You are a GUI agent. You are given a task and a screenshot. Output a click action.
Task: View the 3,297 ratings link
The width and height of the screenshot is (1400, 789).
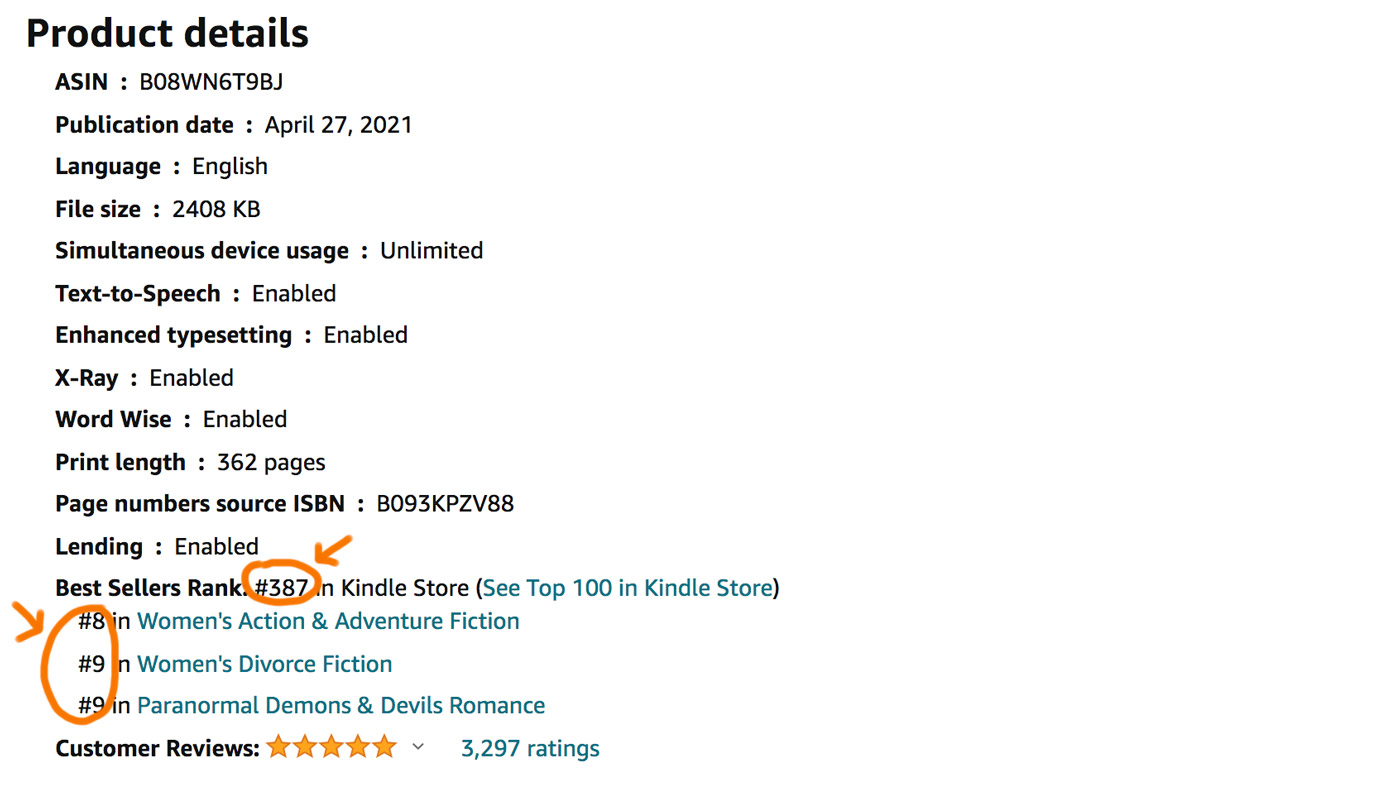click(530, 748)
